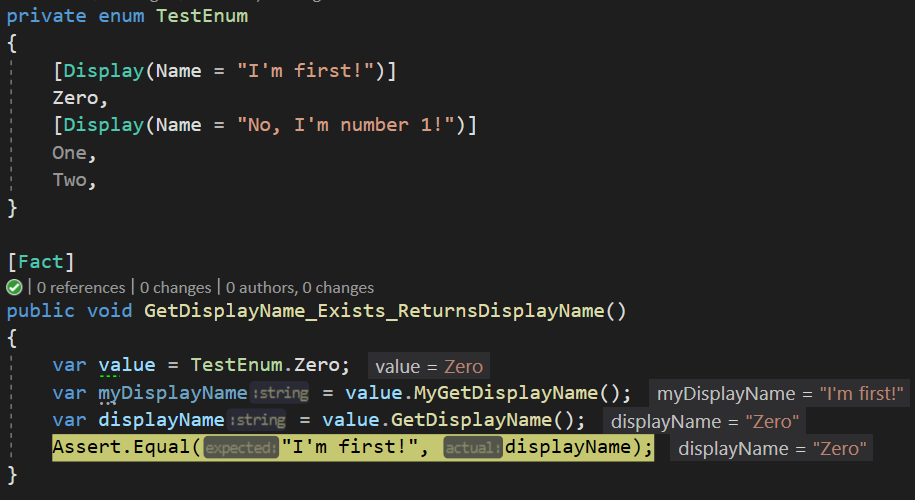Viewport: 915px width, 500px height.
Task: Click 'Assert.Equal' on the highlighted line
Action: (x=121, y=447)
